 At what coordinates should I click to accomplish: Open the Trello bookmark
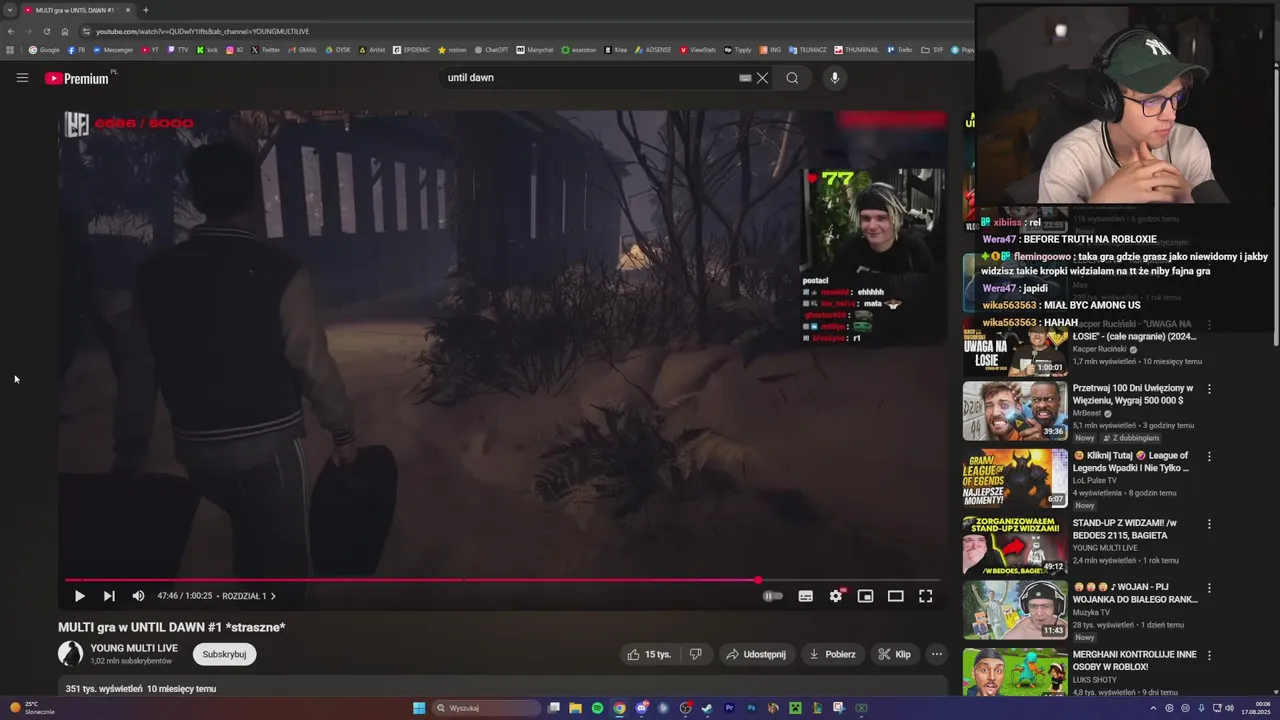899,50
